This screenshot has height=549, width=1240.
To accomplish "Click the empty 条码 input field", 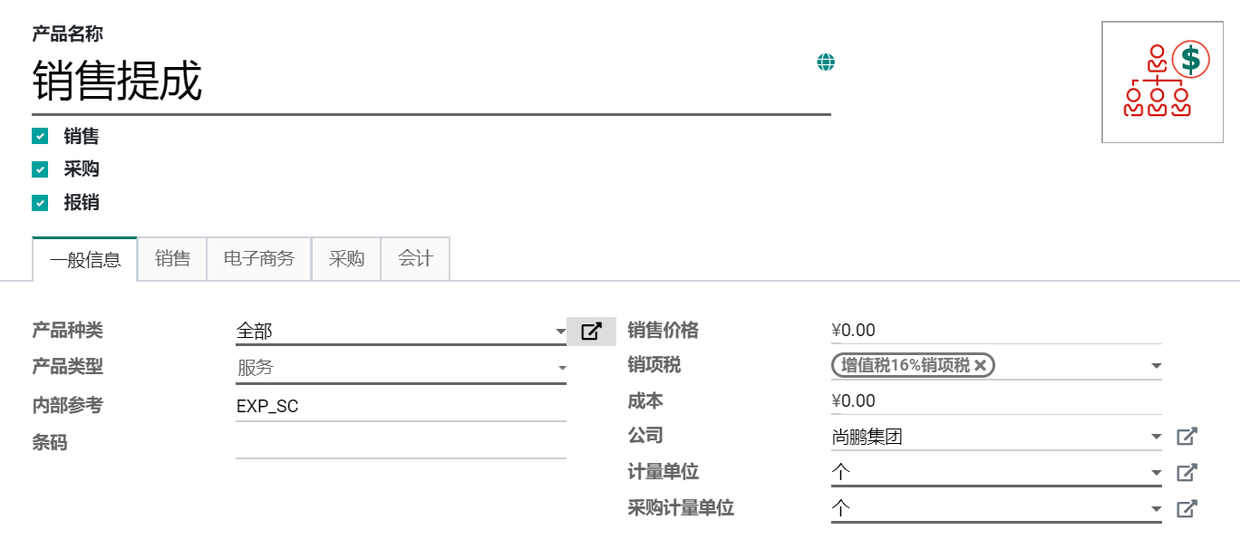I will tap(401, 443).
